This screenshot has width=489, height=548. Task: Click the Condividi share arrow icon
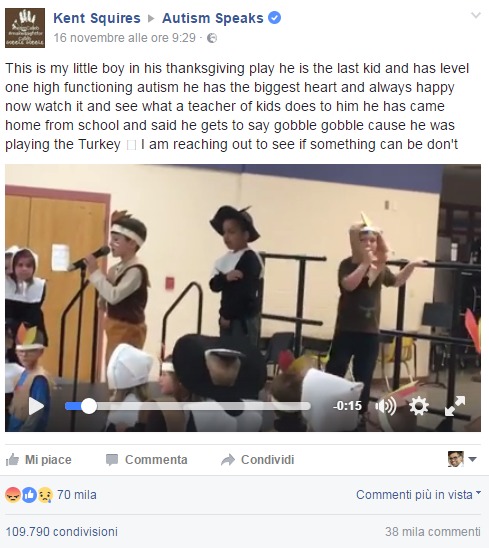pos(228,460)
